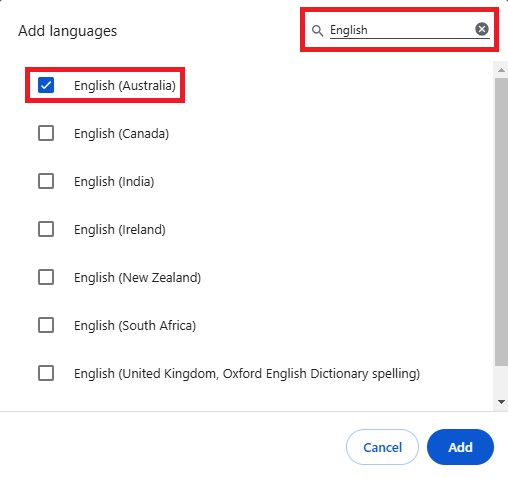Screen dimensions: 508x478
Task: Uncheck the English (Australia) checkbox
Action: 46,85
